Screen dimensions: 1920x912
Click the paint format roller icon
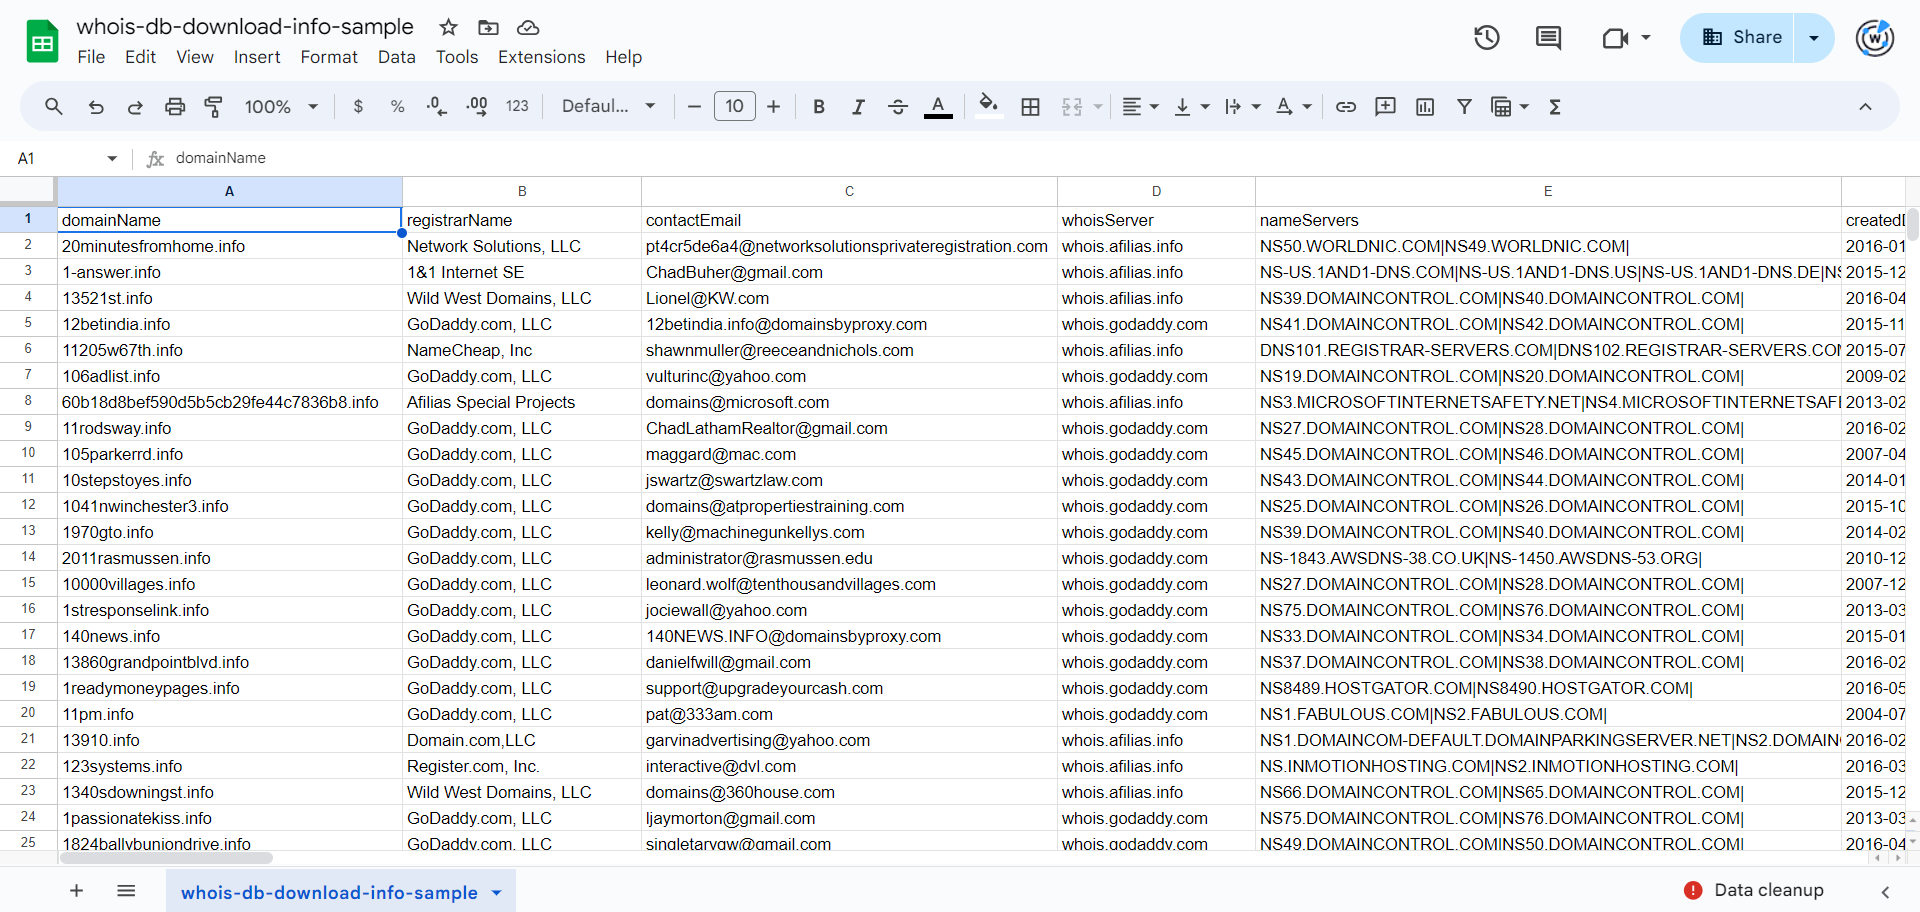[213, 107]
